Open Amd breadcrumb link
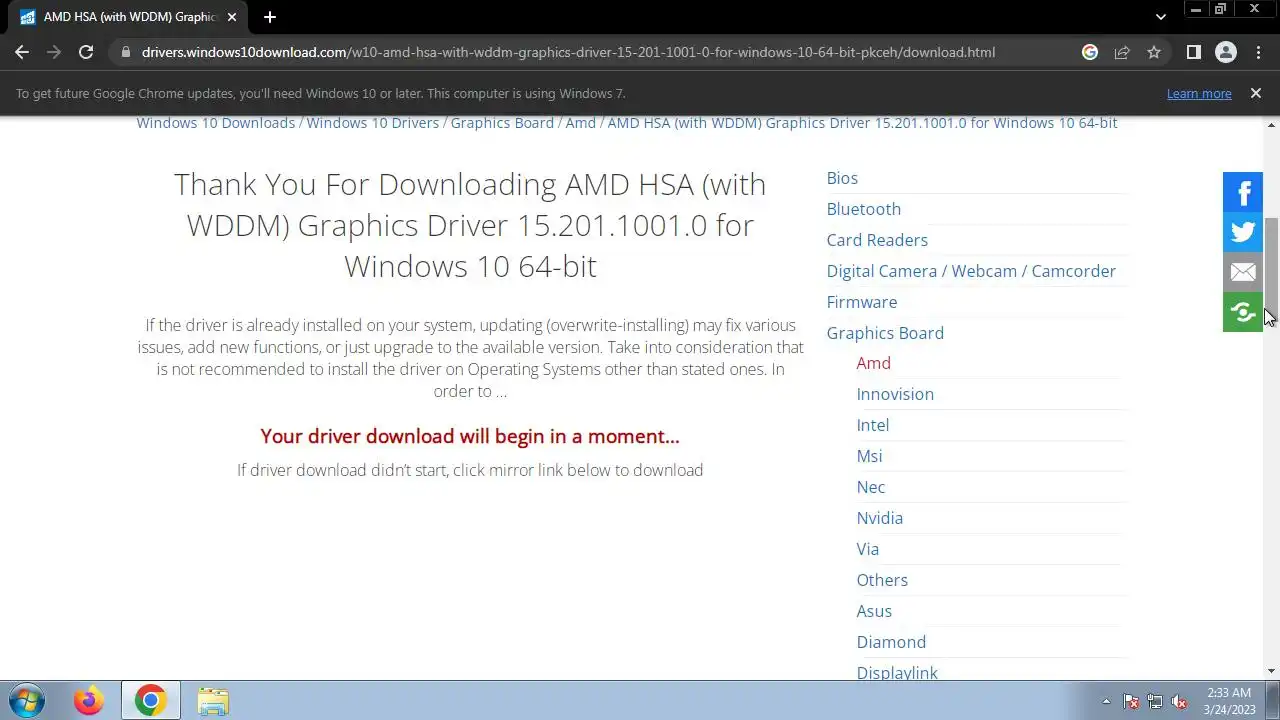The width and height of the screenshot is (1280, 720). [581, 123]
